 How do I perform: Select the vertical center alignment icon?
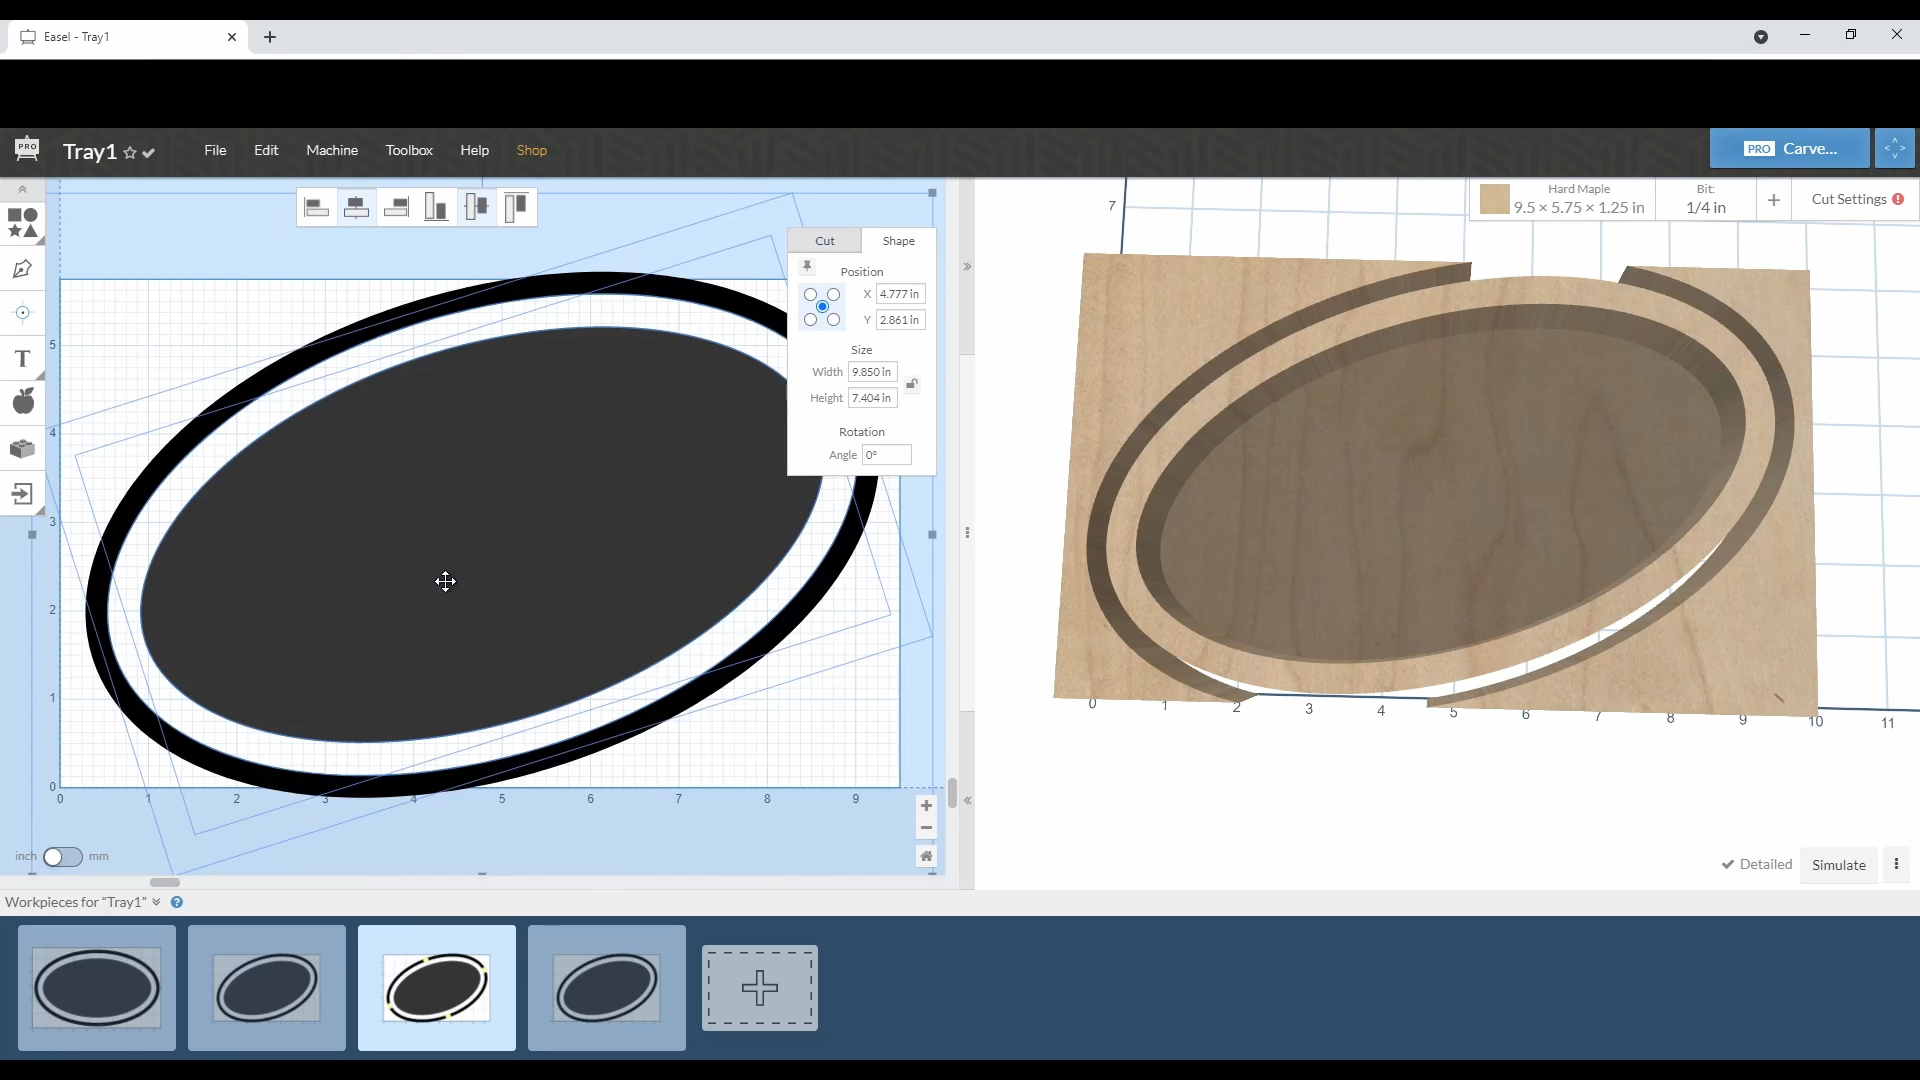tap(476, 207)
